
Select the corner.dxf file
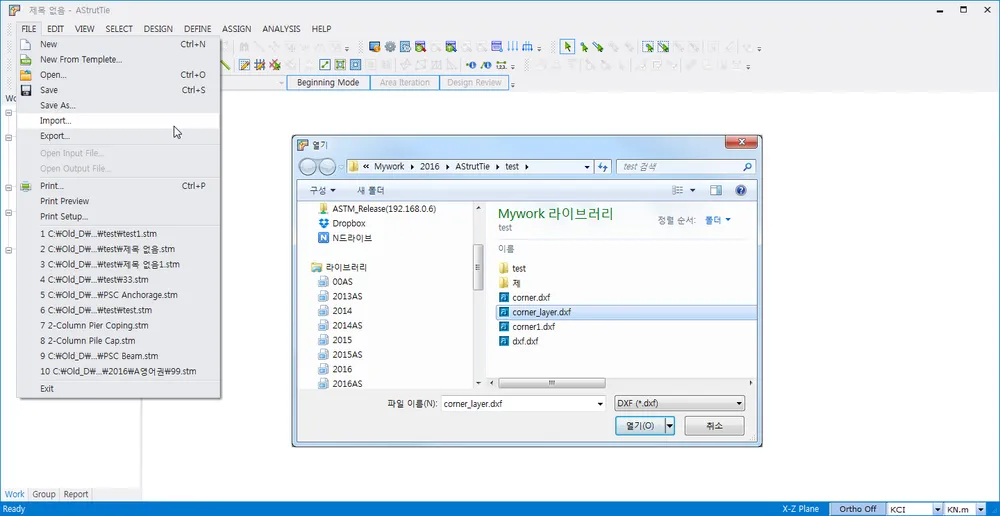(x=531, y=297)
